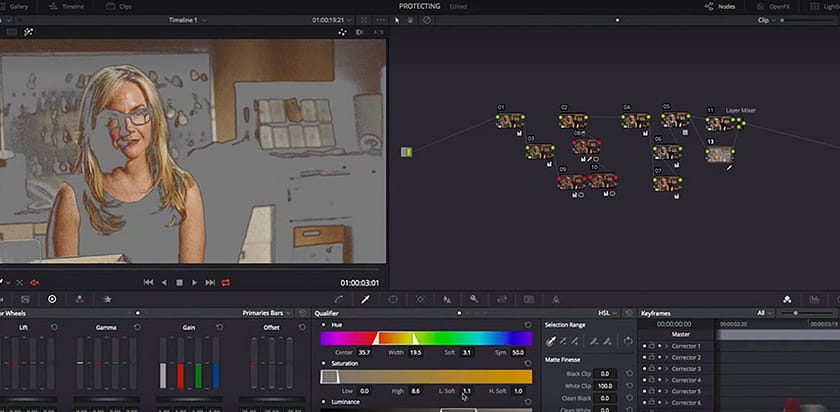The width and height of the screenshot is (840, 412).
Task: Select the arrow pointer tool above nodes
Action: click(x=397, y=20)
